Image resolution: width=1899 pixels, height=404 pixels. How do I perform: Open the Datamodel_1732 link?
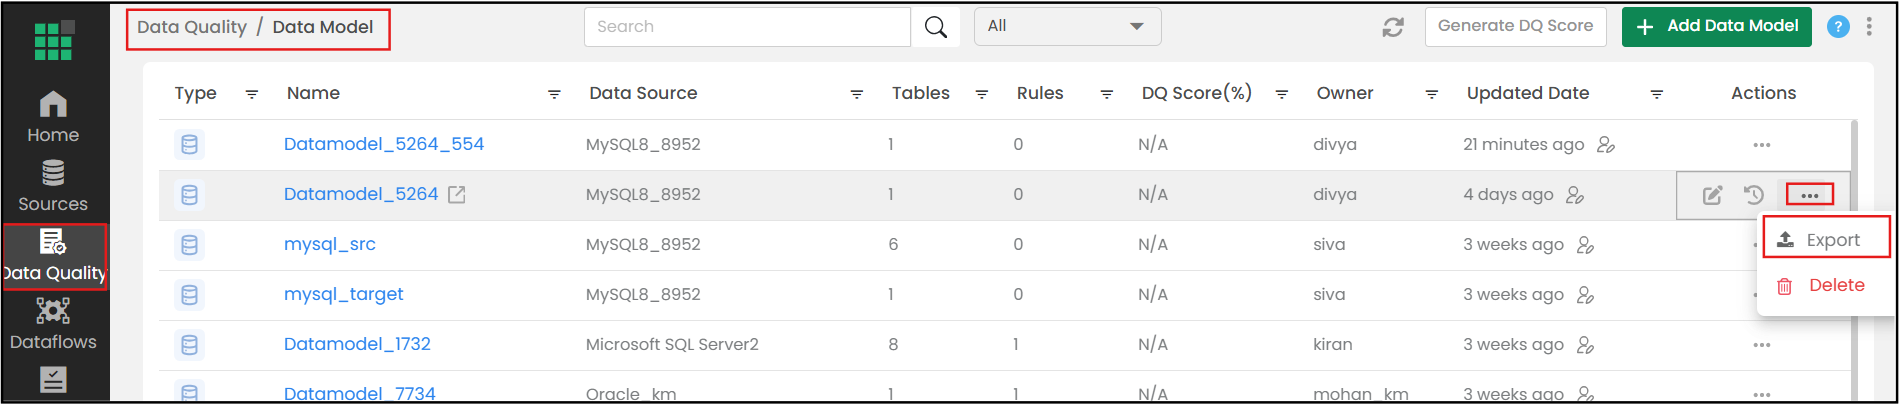[x=357, y=344]
